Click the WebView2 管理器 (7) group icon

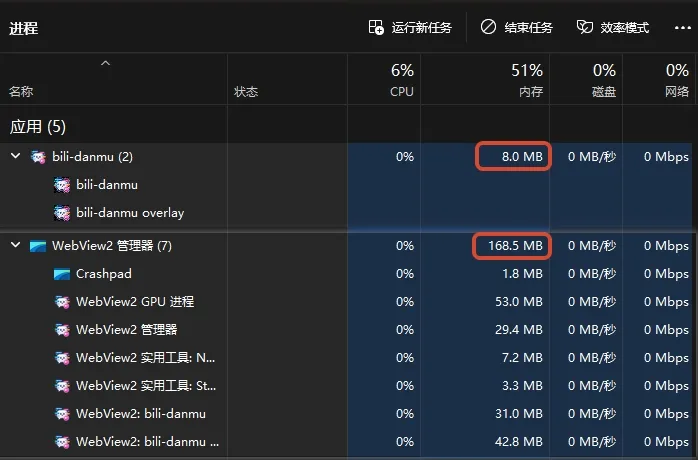pyautogui.click(x=38, y=246)
